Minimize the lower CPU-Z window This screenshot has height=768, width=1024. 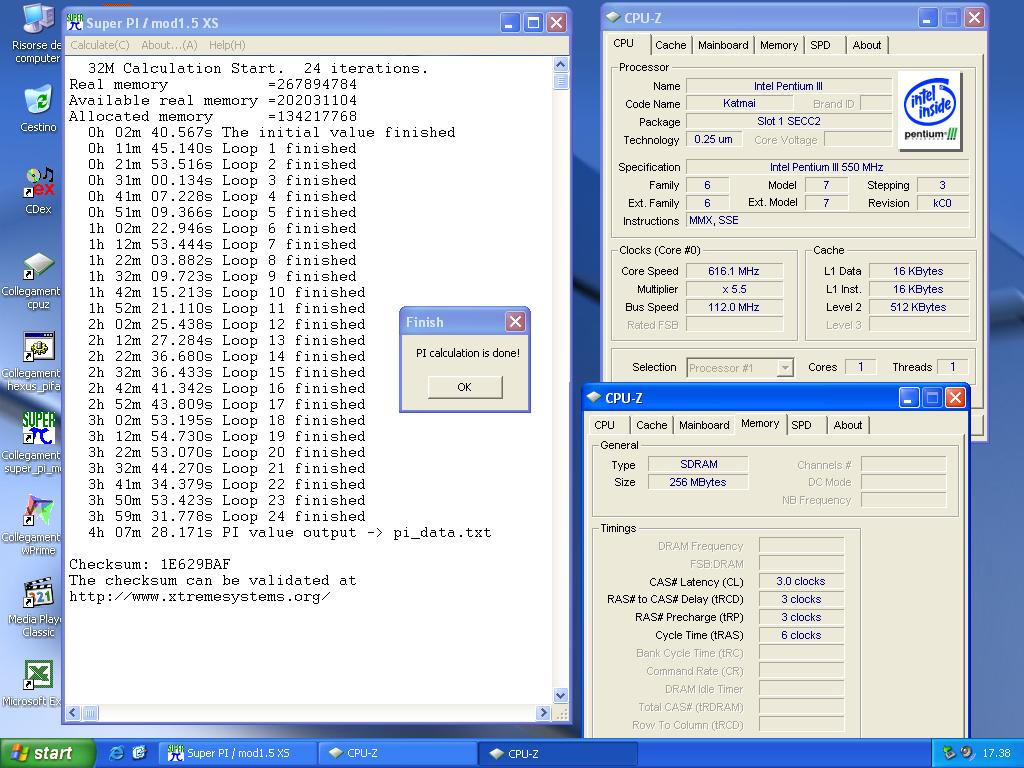pyautogui.click(x=909, y=397)
